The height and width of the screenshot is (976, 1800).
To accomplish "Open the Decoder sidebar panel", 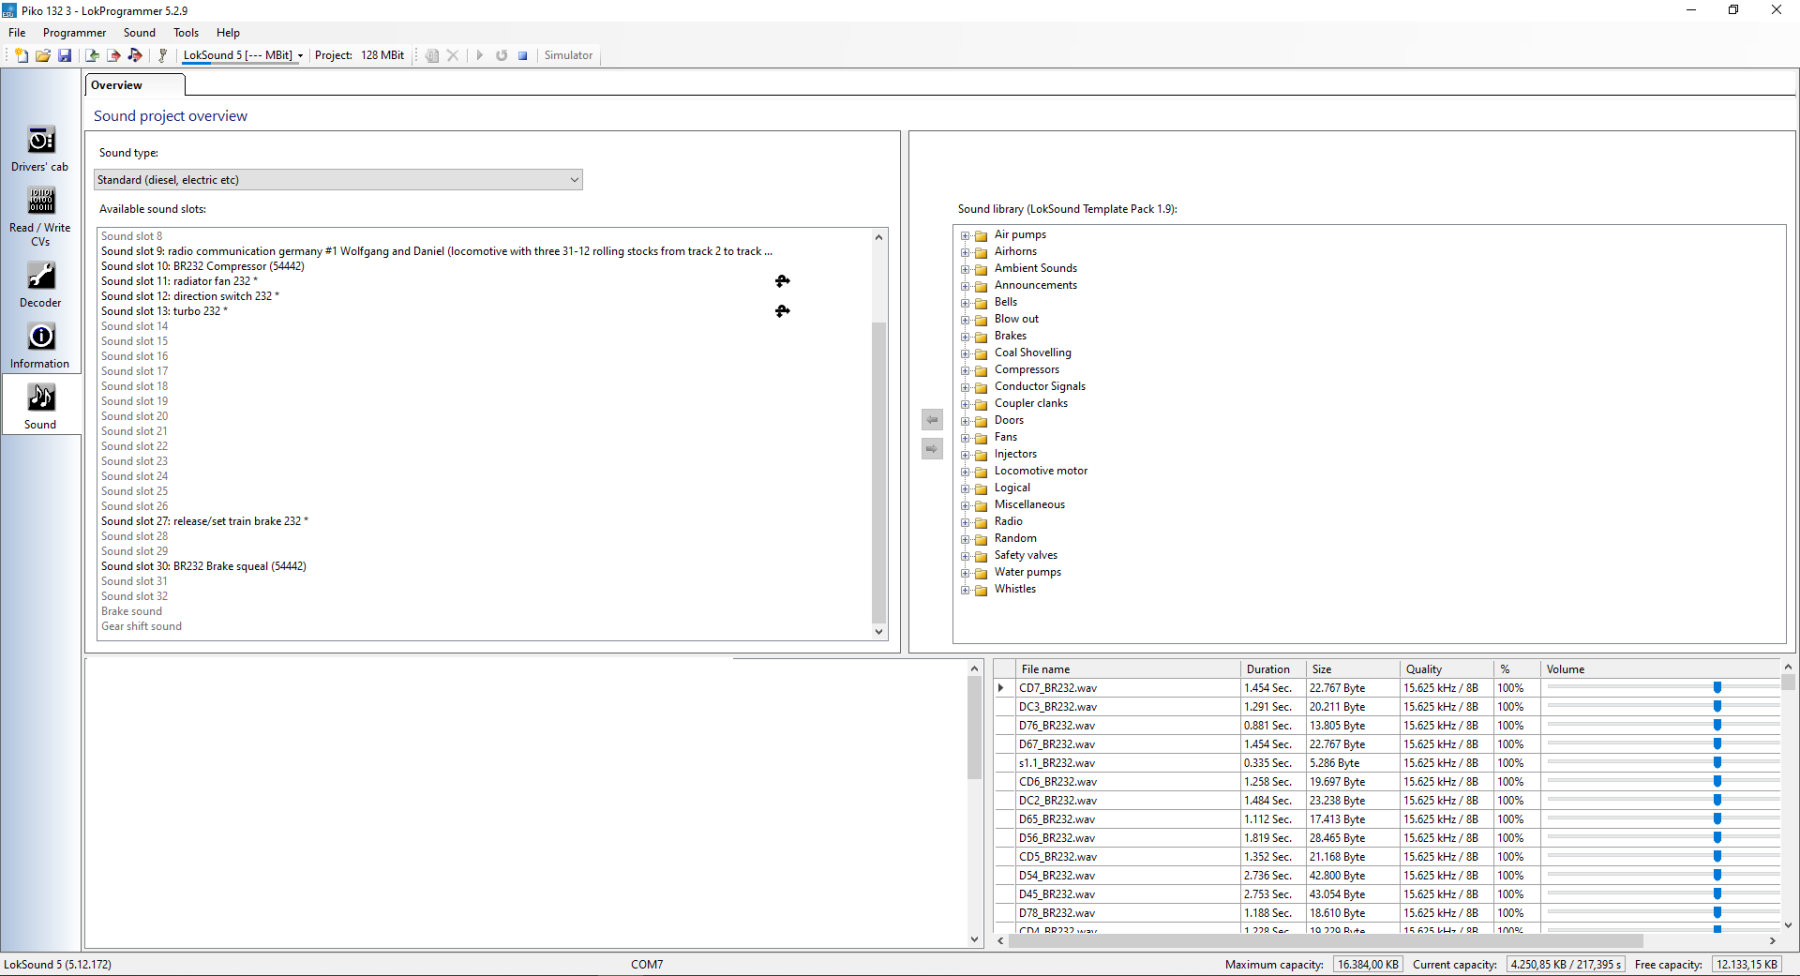I will 40,284.
